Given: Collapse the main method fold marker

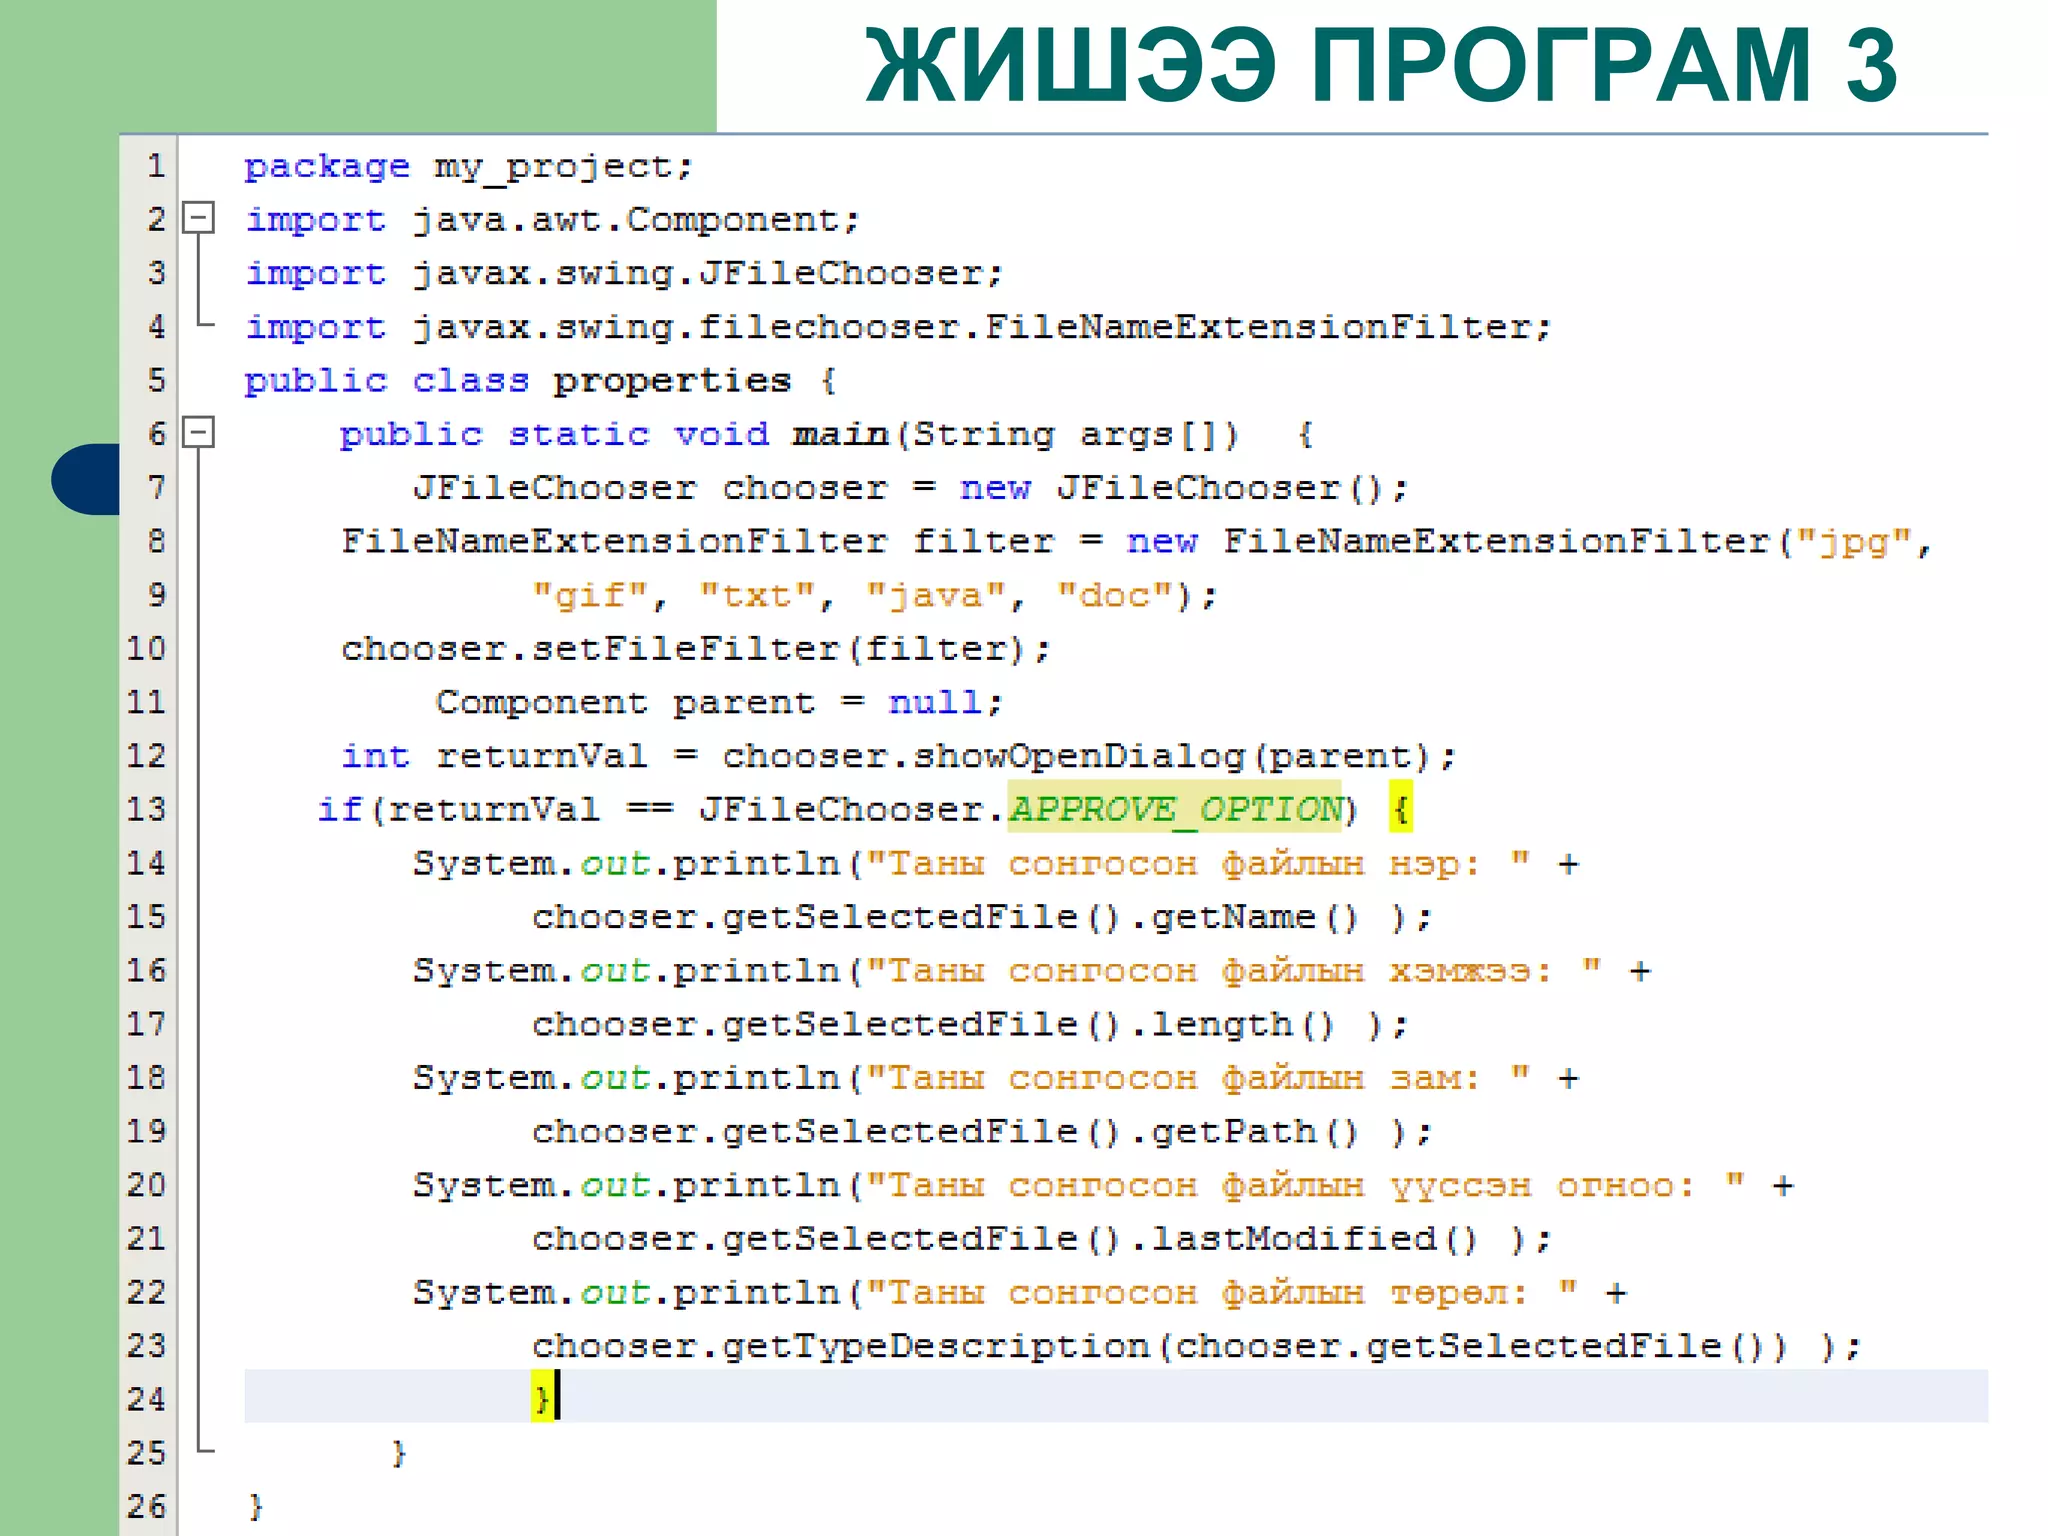Looking at the screenshot, I should [x=199, y=433].
